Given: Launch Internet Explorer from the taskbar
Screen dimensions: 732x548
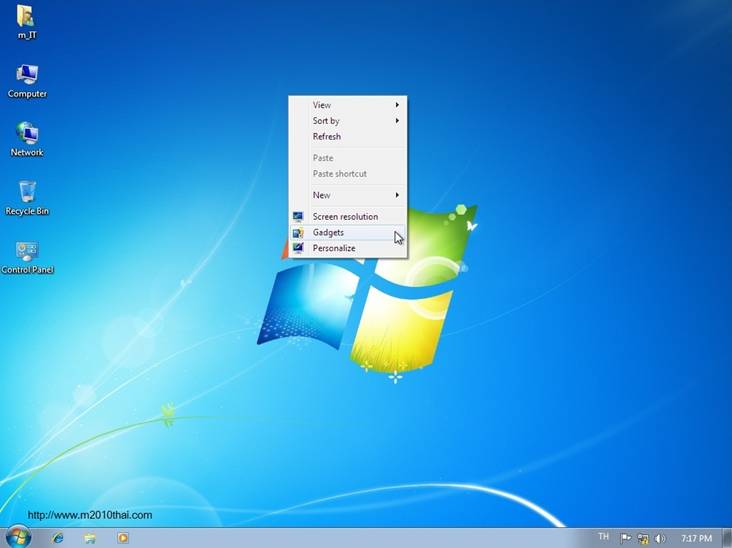Looking at the screenshot, I should 58,538.
